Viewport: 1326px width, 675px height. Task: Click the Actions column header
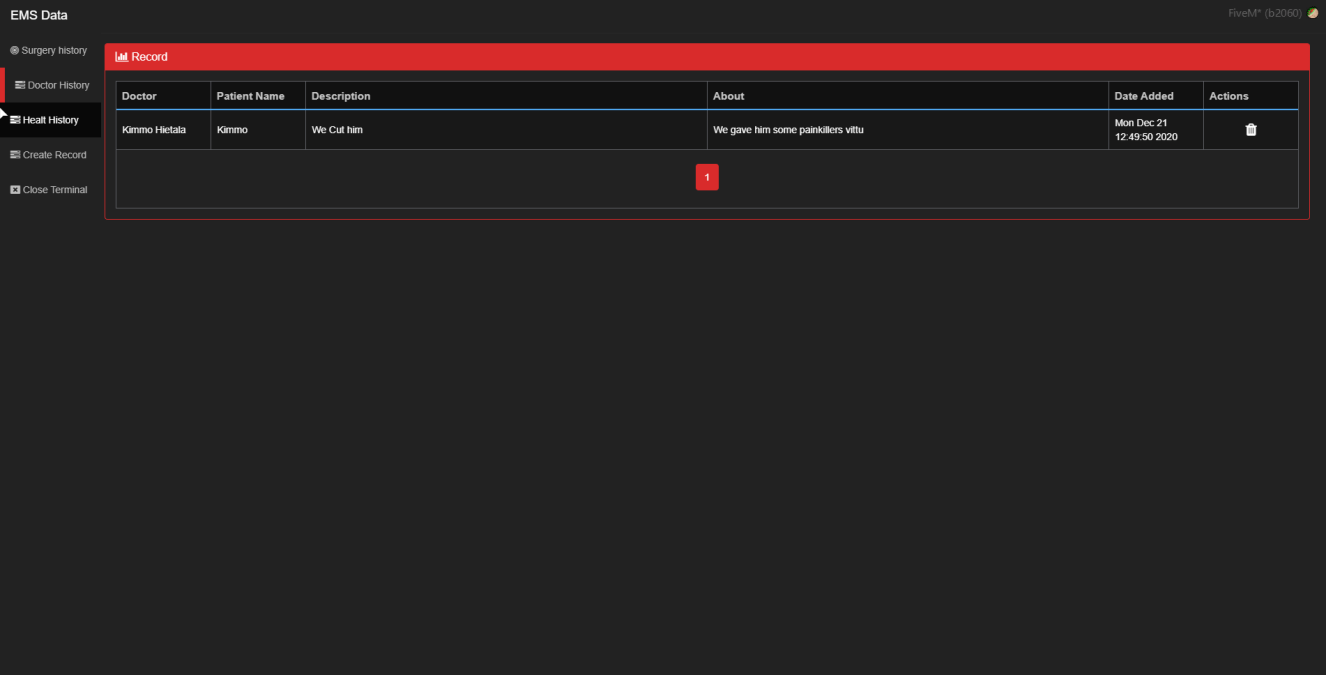coord(1228,96)
